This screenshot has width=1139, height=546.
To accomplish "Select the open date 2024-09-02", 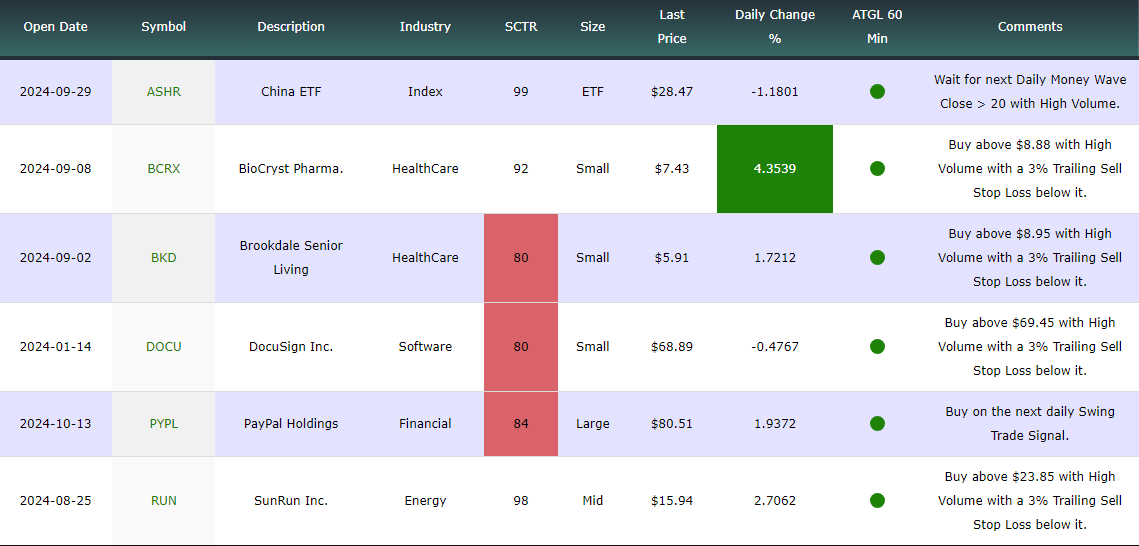I will click(x=55, y=257).
